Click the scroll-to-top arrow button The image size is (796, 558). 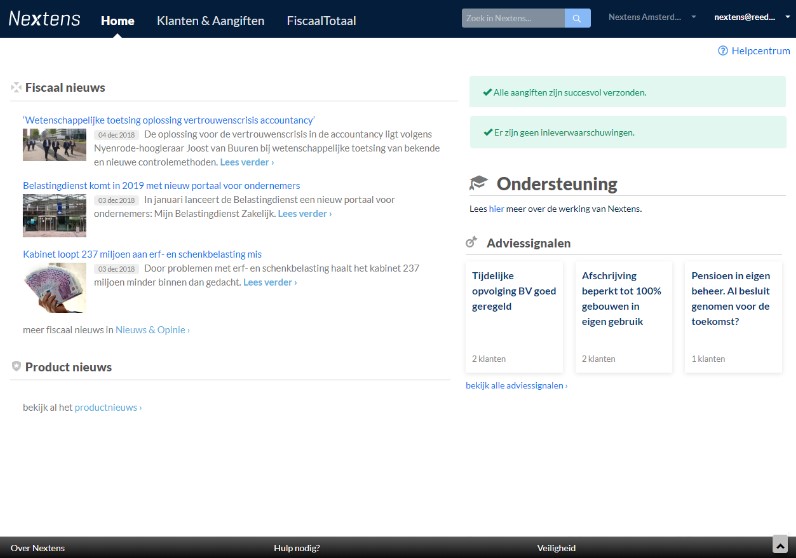[x=780, y=545]
